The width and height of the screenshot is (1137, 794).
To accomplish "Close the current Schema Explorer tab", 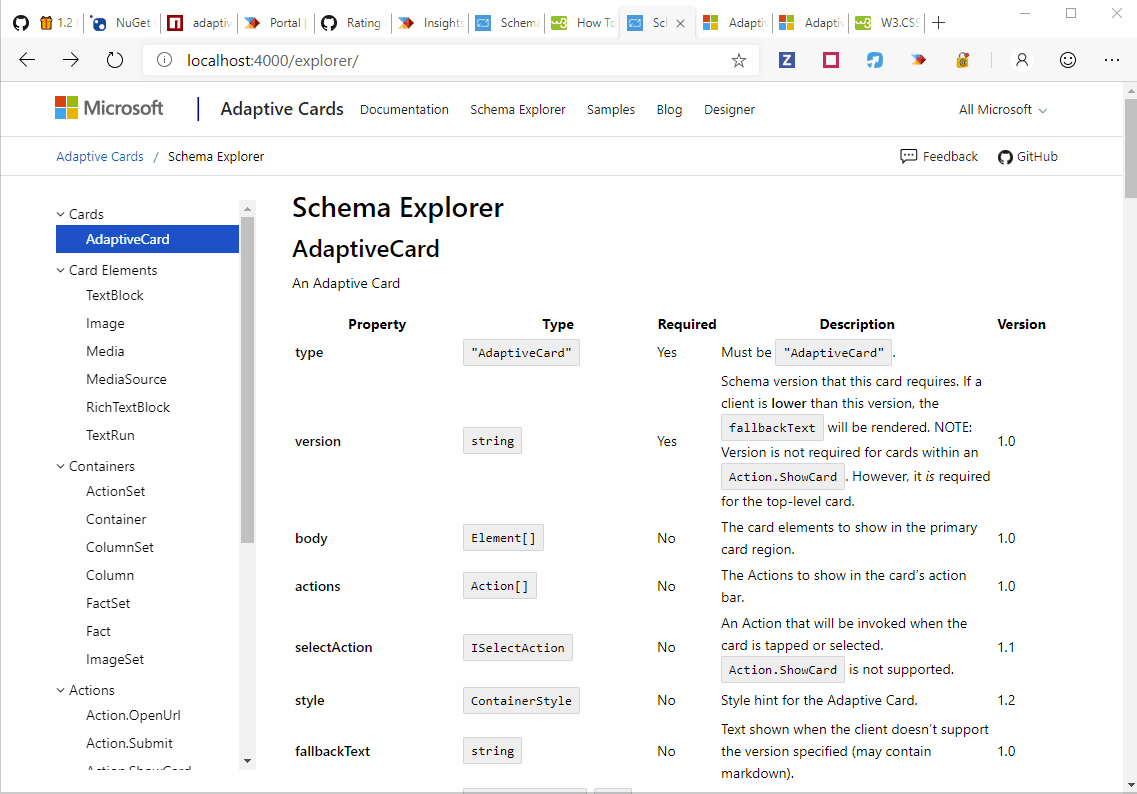I will 680,23.
